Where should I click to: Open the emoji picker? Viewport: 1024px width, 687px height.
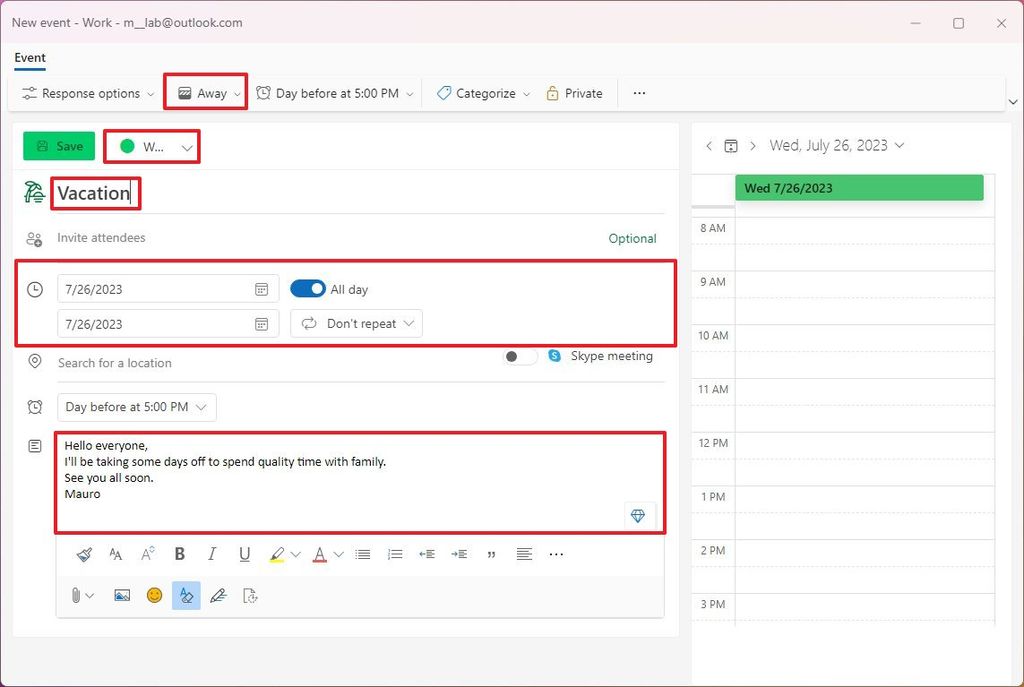pos(153,595)
